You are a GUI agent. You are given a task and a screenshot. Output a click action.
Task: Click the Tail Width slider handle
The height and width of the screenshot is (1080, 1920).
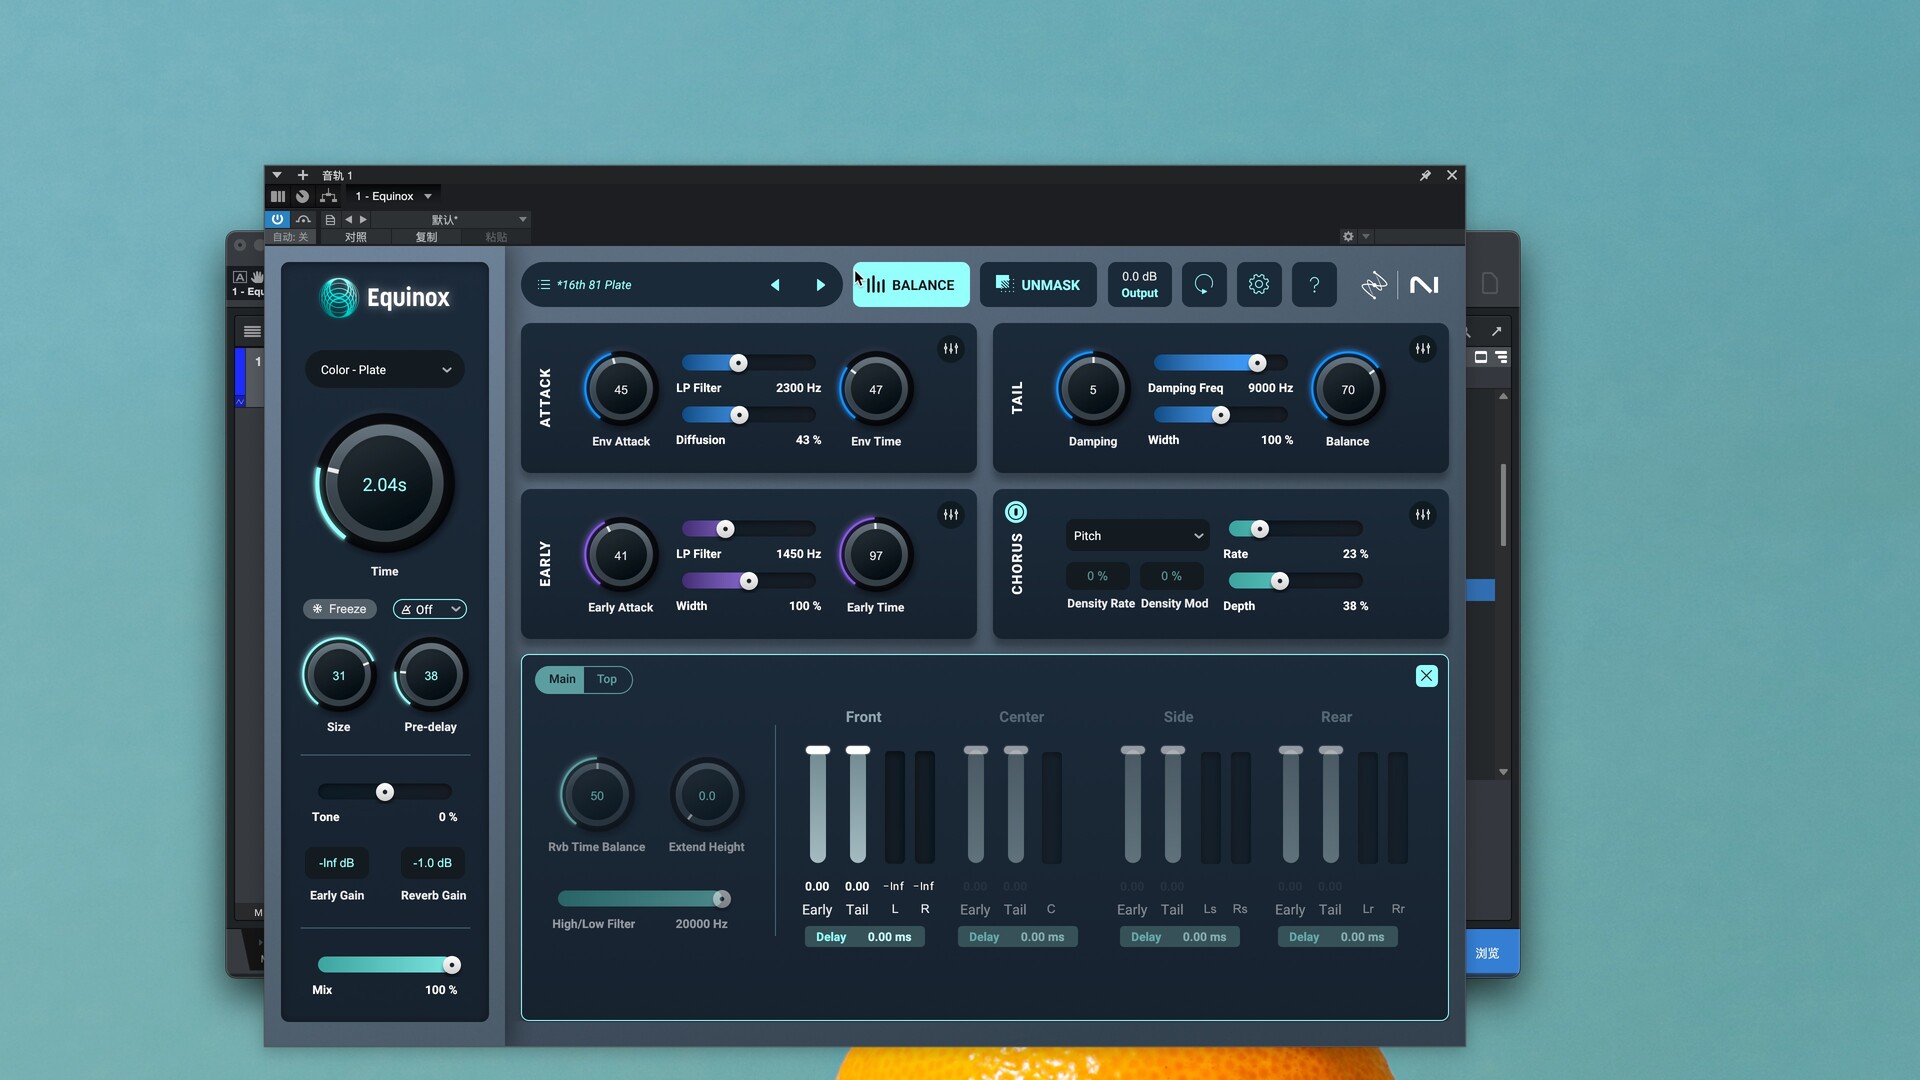1220,415
